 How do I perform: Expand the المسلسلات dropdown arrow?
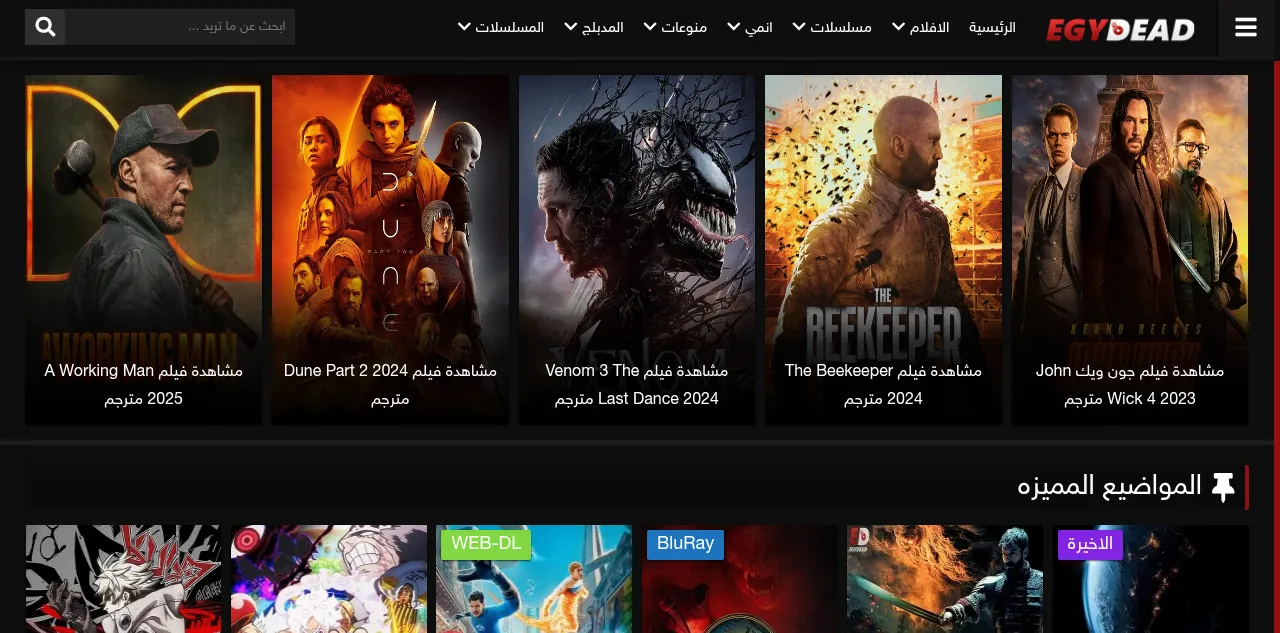click(x=464, y=27)
